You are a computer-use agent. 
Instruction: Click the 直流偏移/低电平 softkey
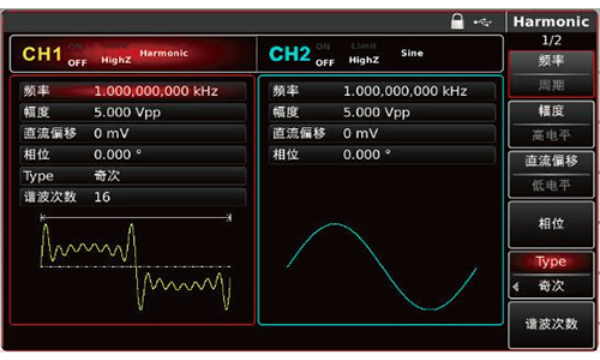(x=551, y=174)
